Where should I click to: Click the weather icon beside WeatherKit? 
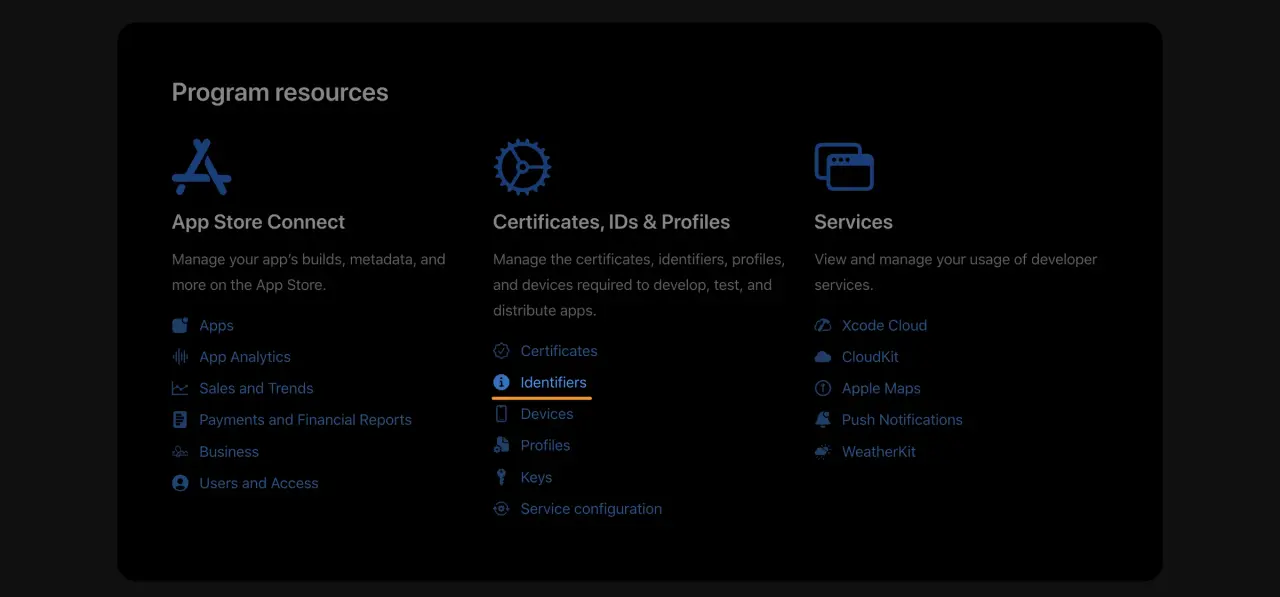coord(823,452)
